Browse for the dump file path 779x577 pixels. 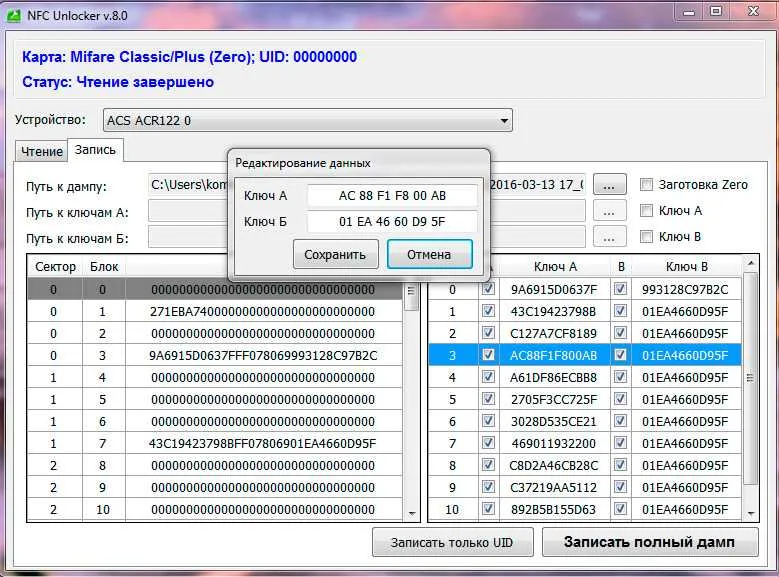609,185
